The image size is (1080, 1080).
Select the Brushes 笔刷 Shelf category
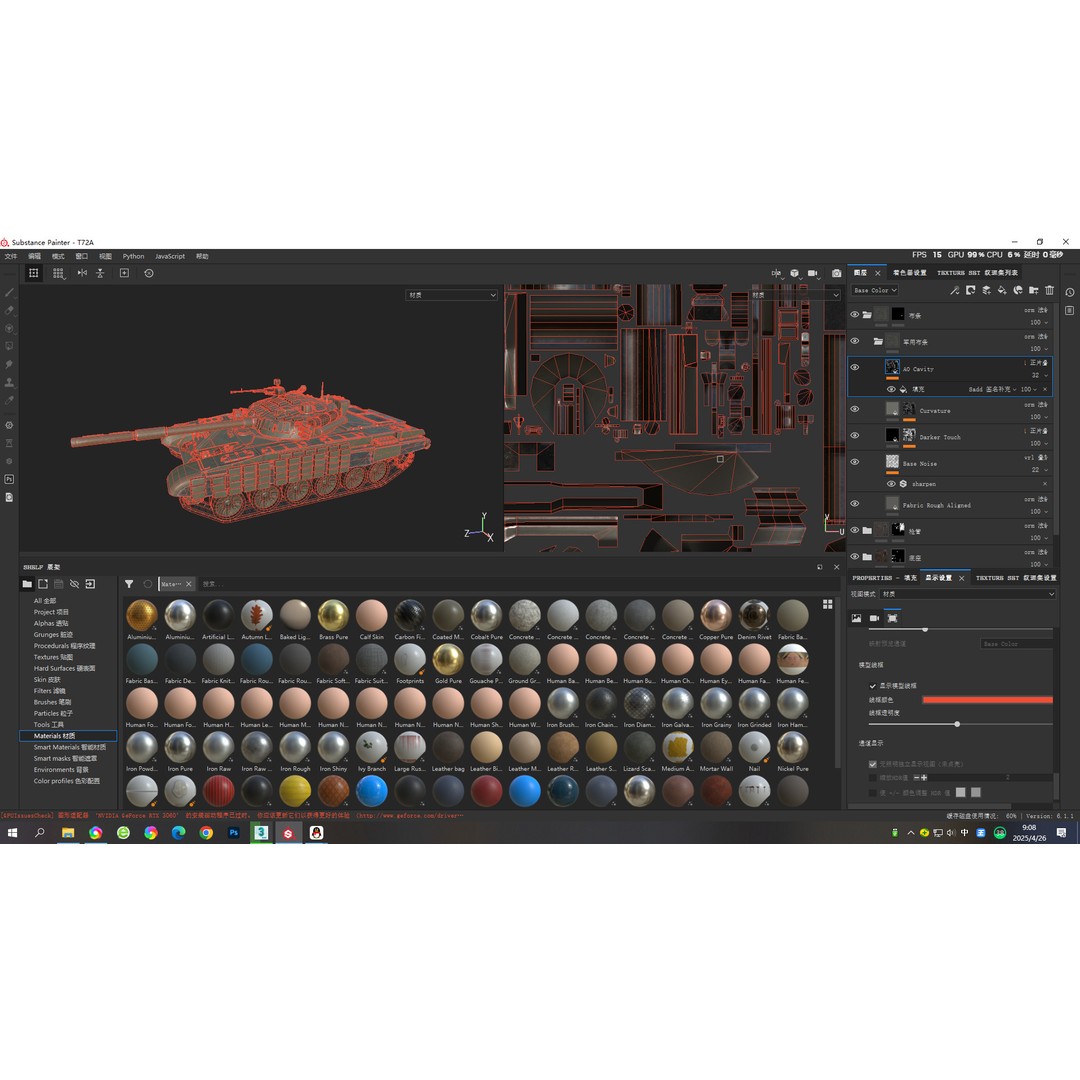click(52, 703)
